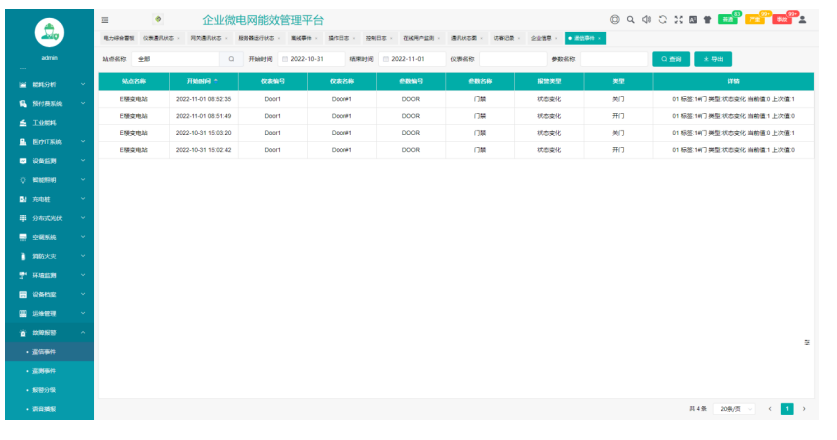Go to previous page arrow
The height and width of the screenshot is (440, 837).
(x=770, y=409)
